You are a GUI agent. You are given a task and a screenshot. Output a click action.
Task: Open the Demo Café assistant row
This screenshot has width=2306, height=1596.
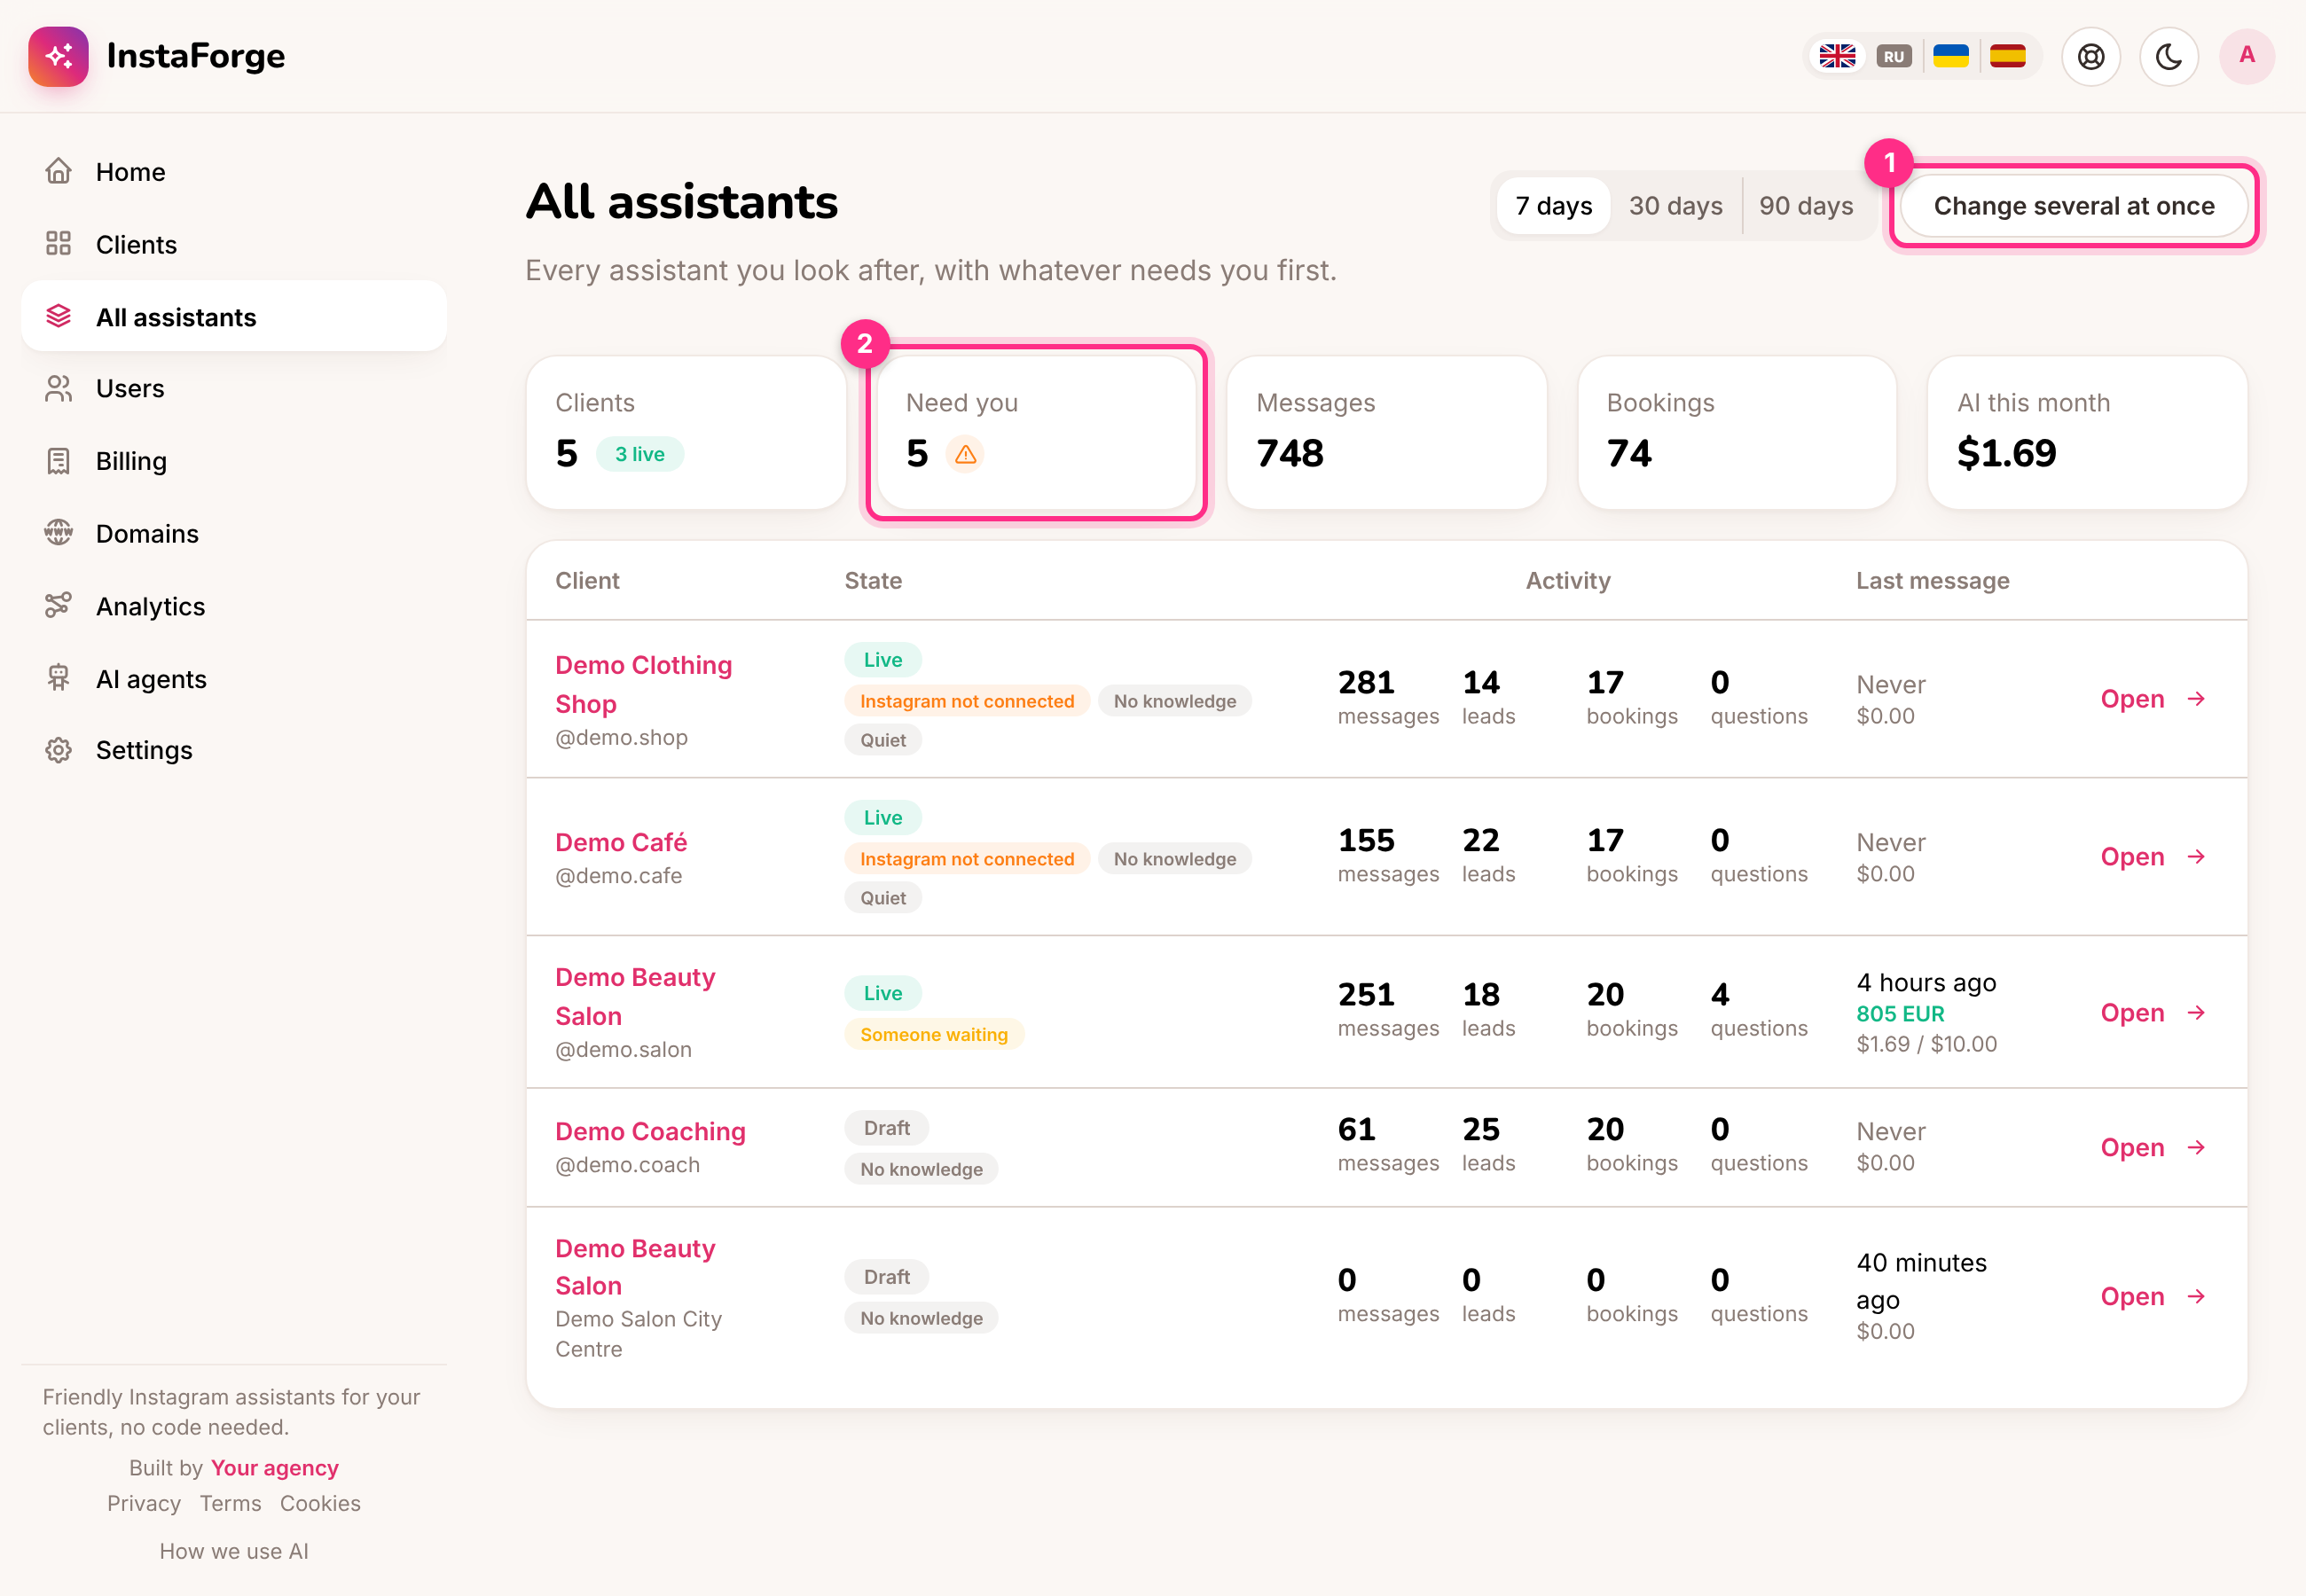point(2153,857)
